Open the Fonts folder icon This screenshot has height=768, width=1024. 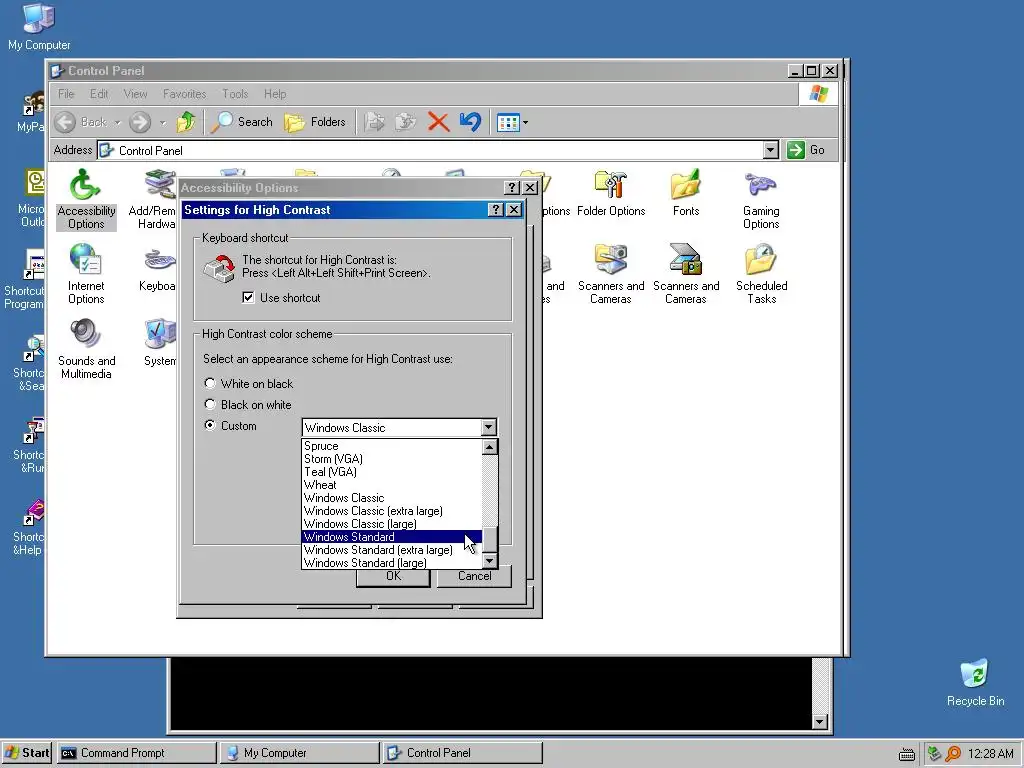pos(686,193)
